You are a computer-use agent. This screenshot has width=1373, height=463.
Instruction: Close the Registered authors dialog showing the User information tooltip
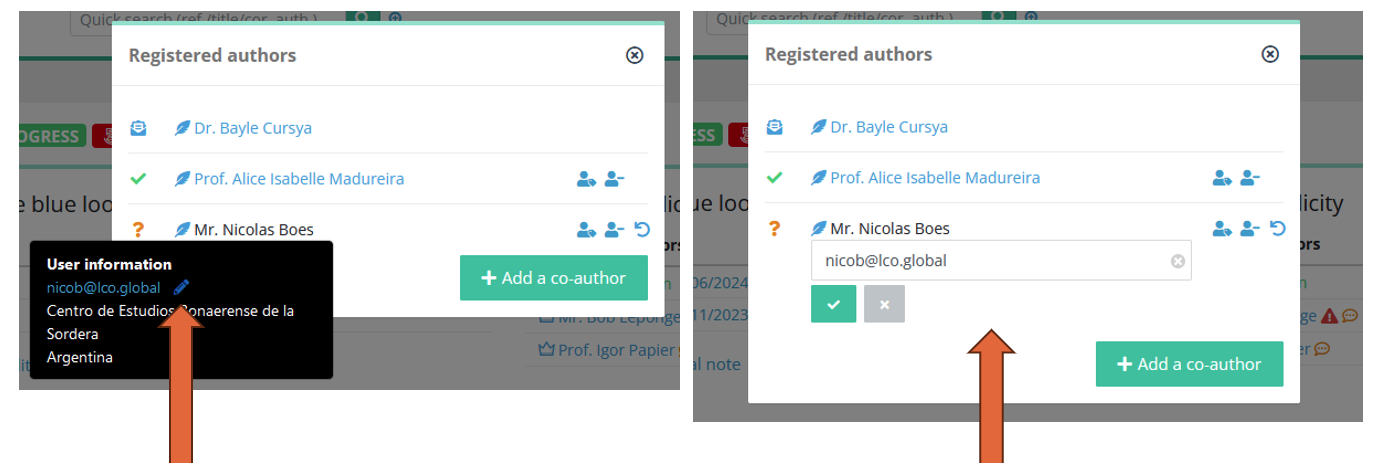point(634,55)
